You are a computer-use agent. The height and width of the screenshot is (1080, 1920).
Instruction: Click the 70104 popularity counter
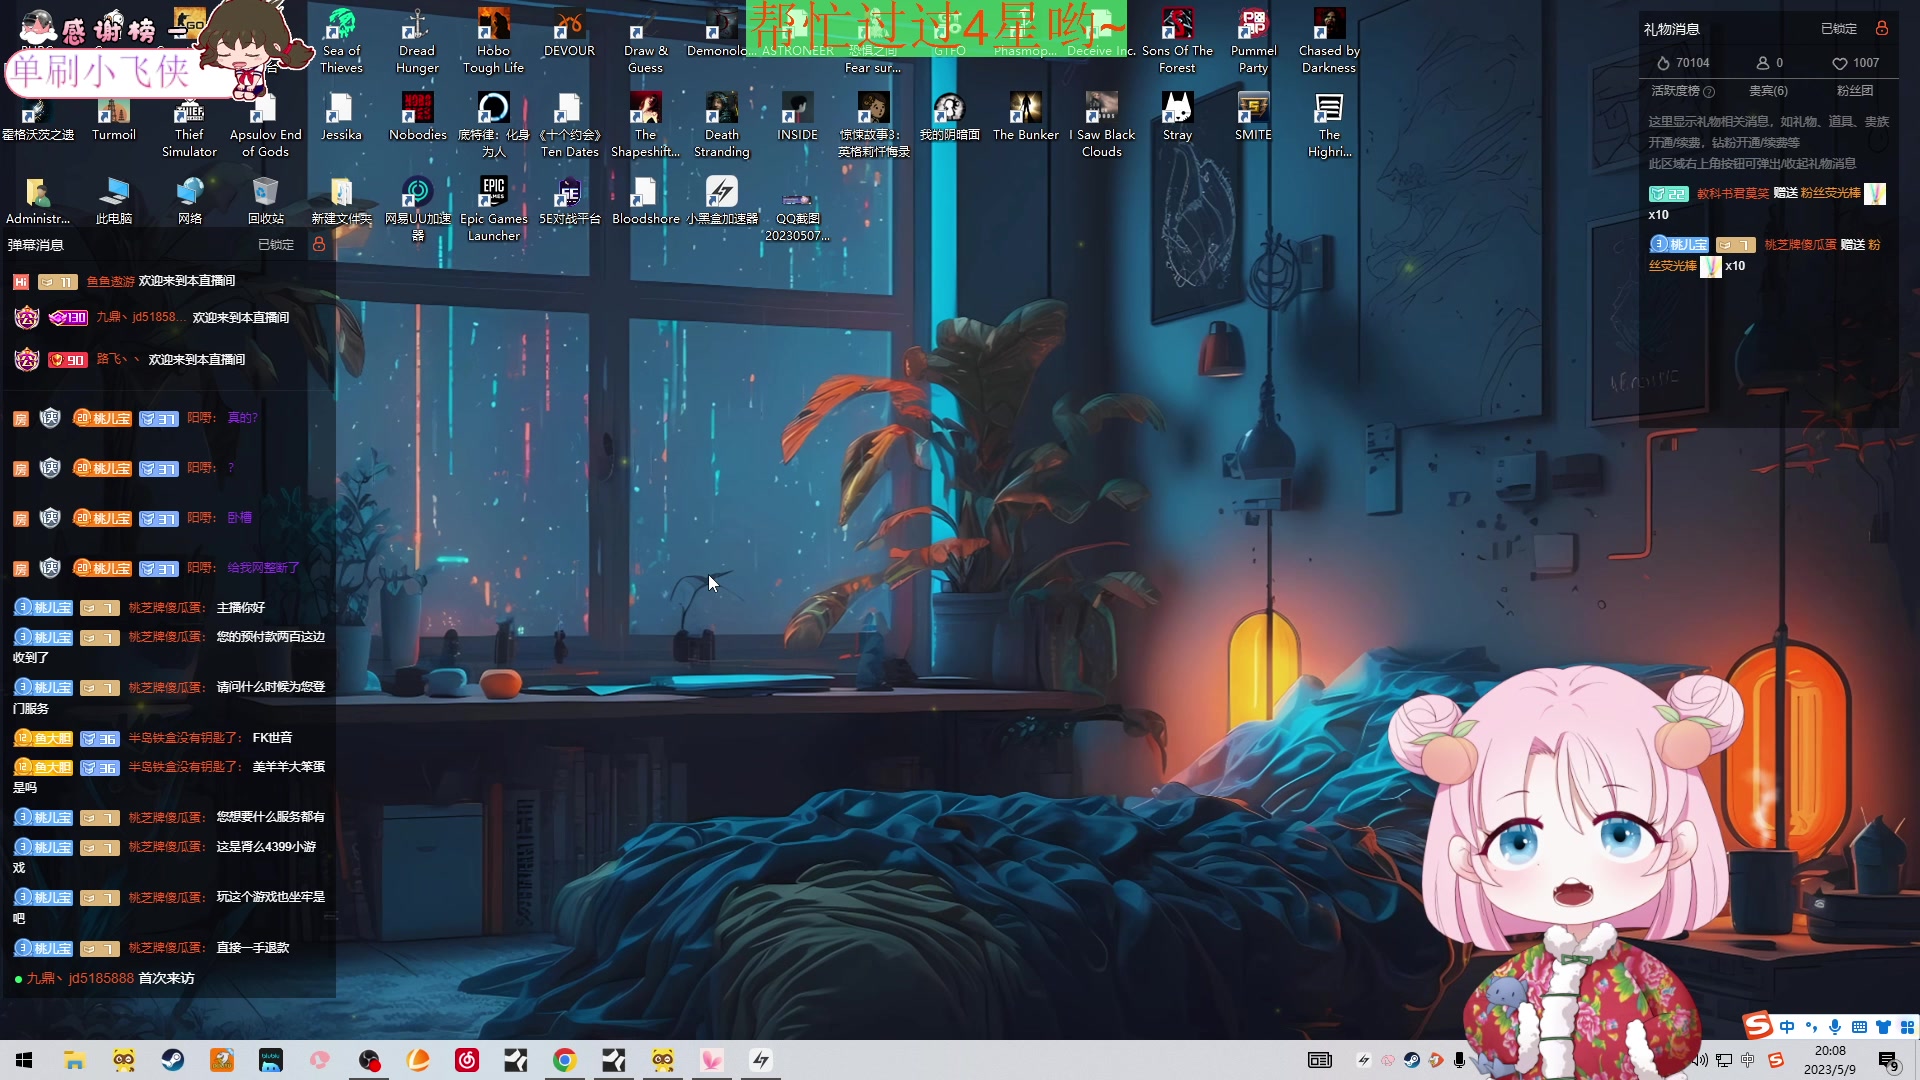[x=1683, y=63]
